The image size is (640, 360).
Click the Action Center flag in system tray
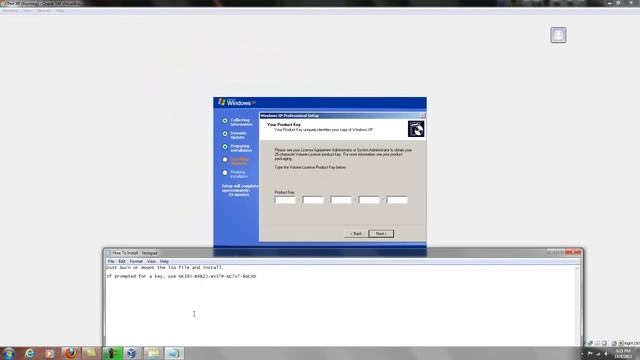(x=590, y=353)
